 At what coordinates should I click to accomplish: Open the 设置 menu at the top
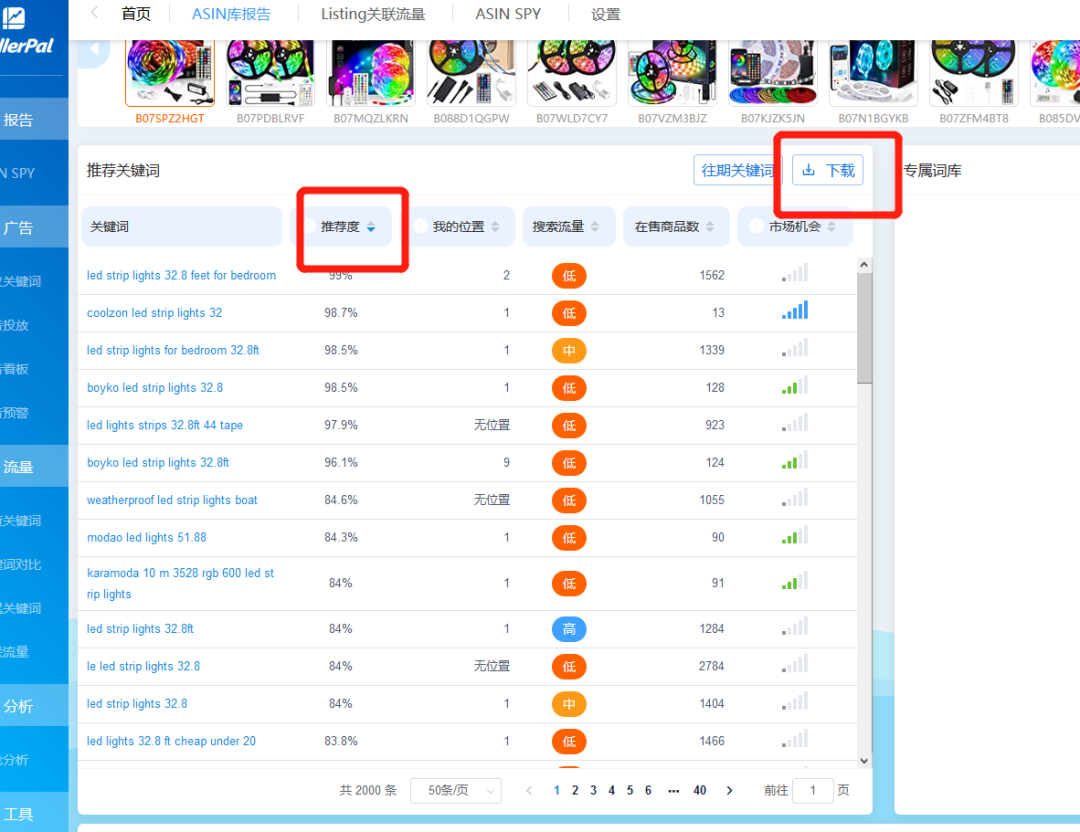[606, 14]
